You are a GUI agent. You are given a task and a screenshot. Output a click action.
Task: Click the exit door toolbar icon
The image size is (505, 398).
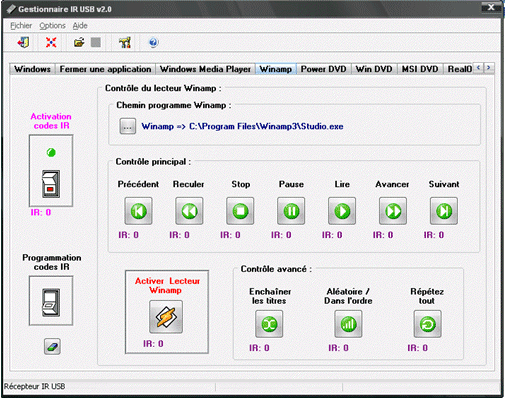tap(23, 42)
